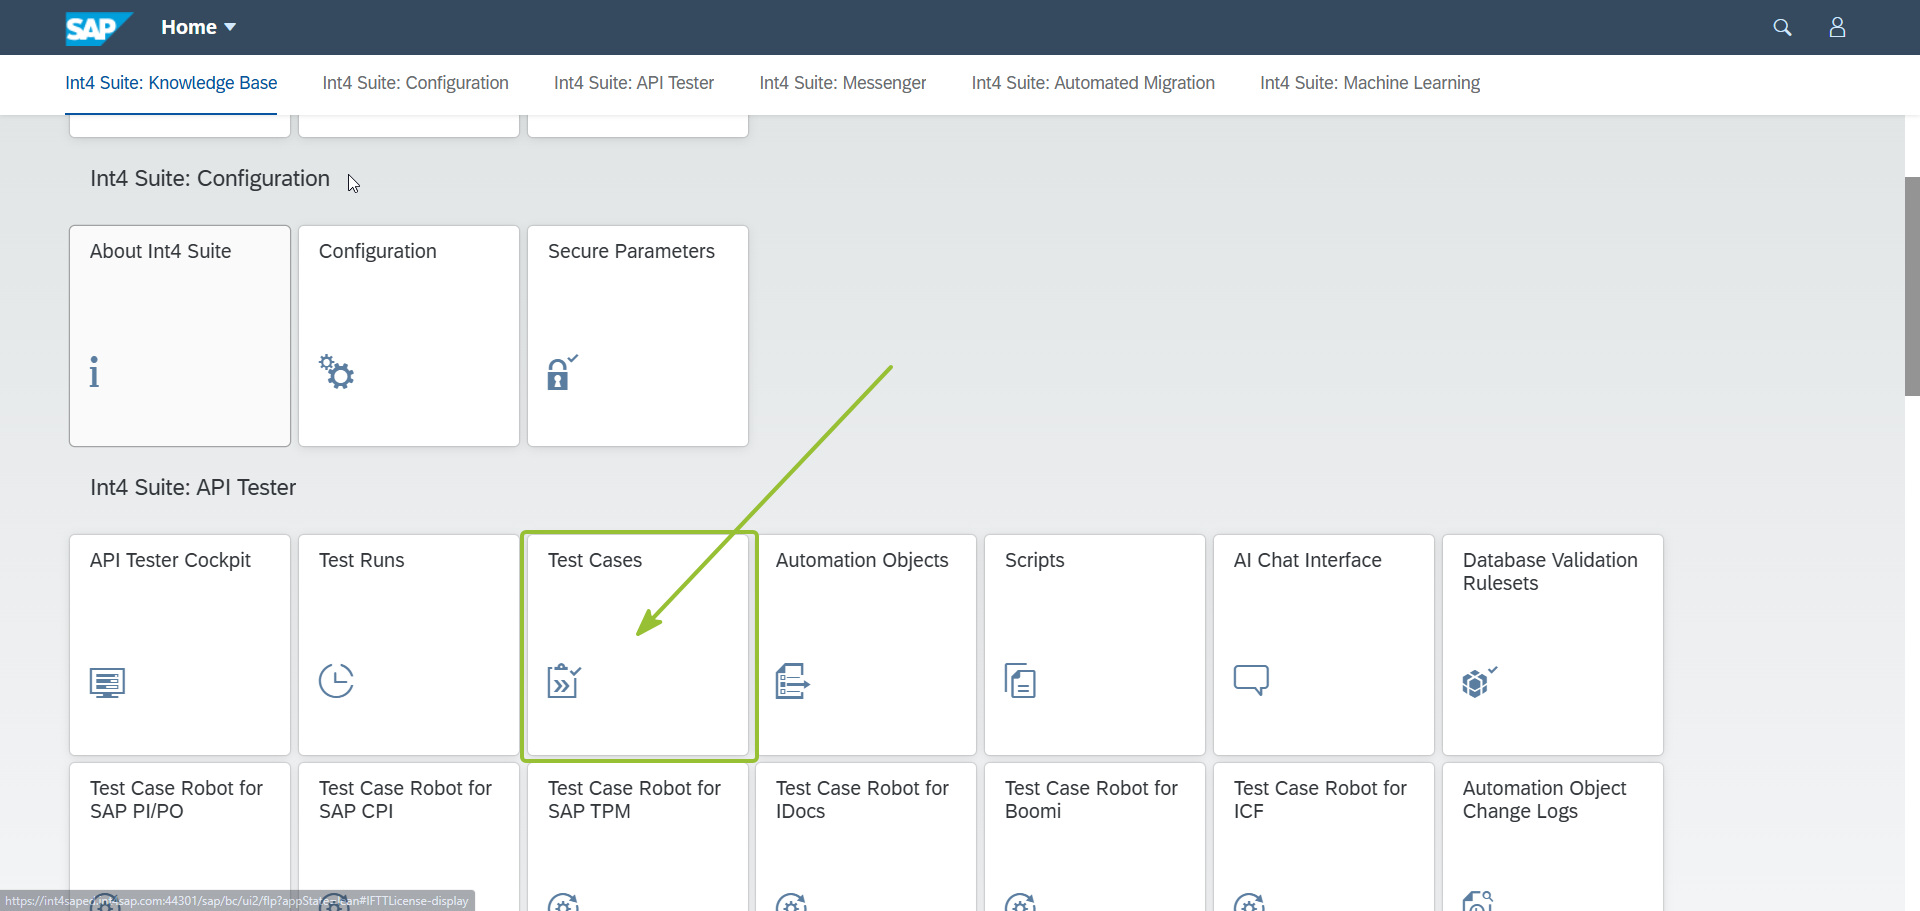Open Test Case Robot for IDocs tile

click(866, 836)
